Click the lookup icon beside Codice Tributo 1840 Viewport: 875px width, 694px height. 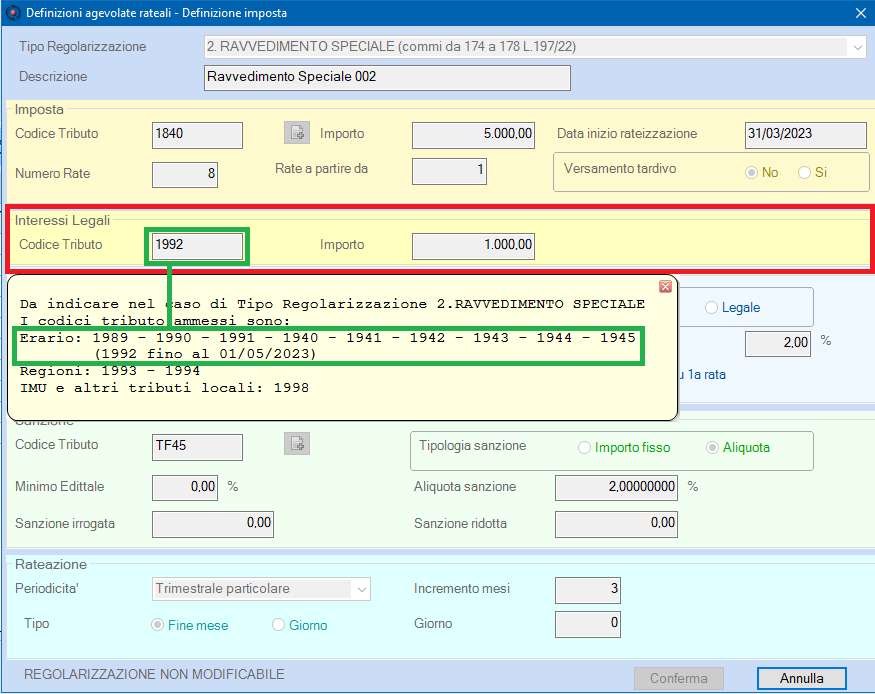pyautogui.click(x=296, y=133)
